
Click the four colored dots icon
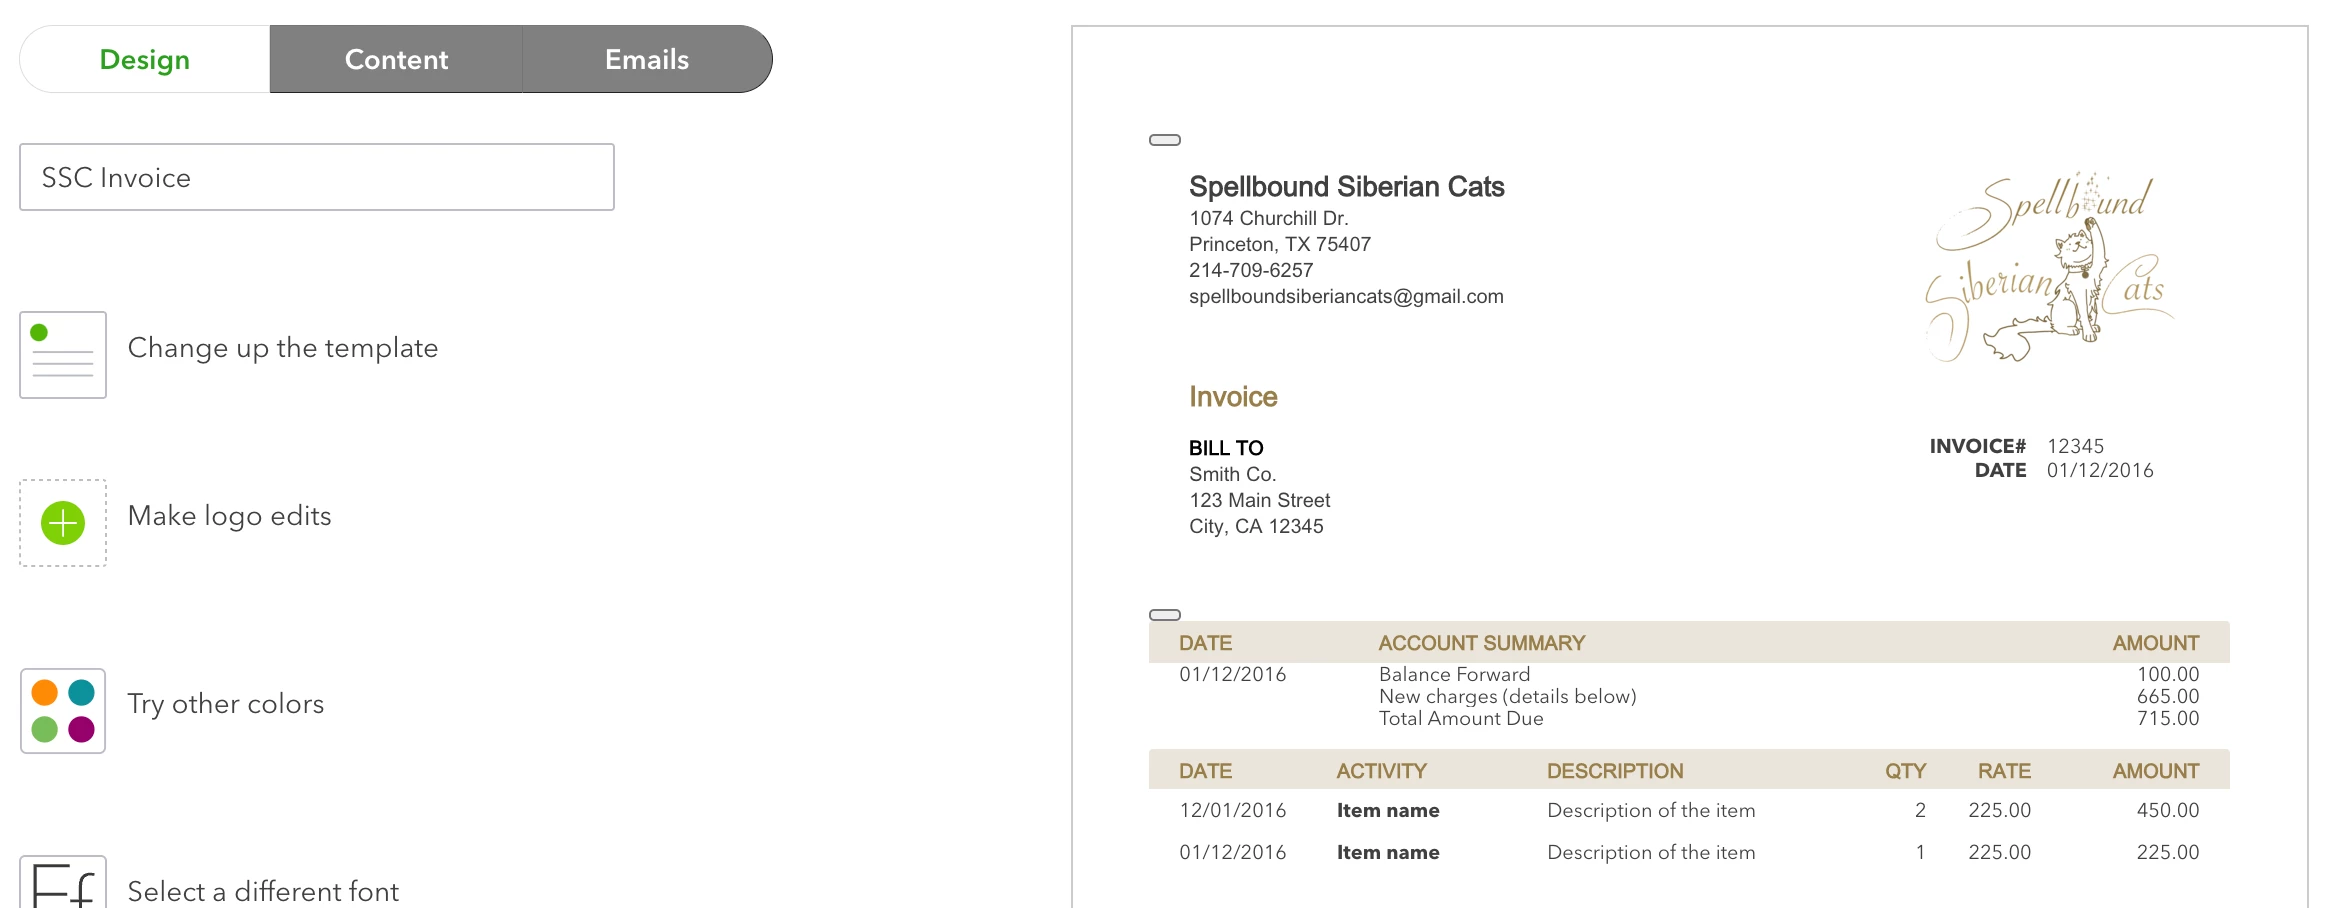[x=63, y=711]
